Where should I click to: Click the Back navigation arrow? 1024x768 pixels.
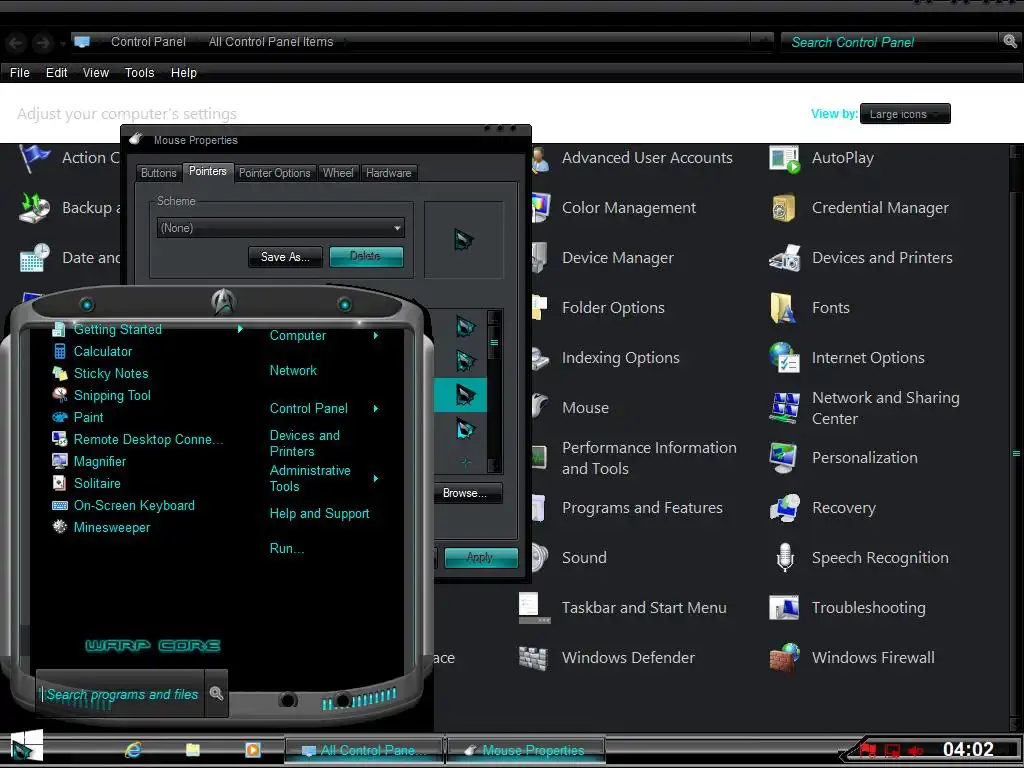[x=16, y=43]
